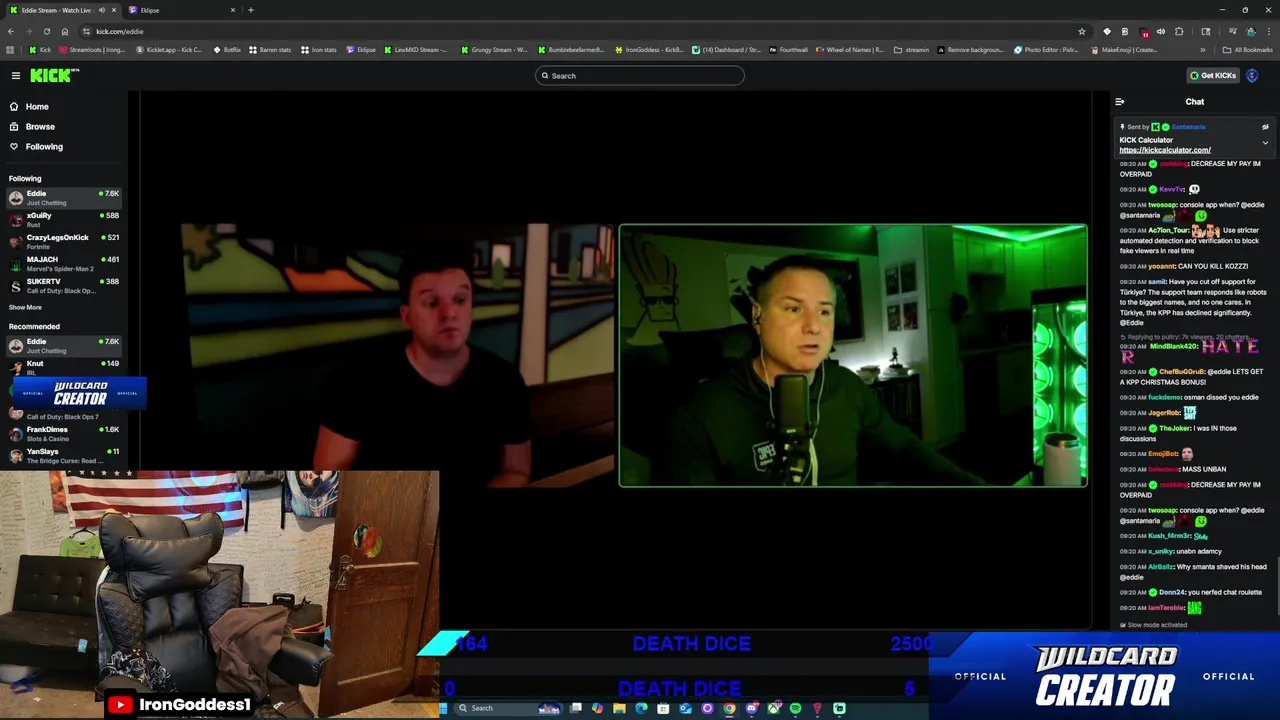This screenshot has width=1280, height=720.
Task: Click Donn24 username in chat
Action: pyautogui.click(x=1171, y=592)
